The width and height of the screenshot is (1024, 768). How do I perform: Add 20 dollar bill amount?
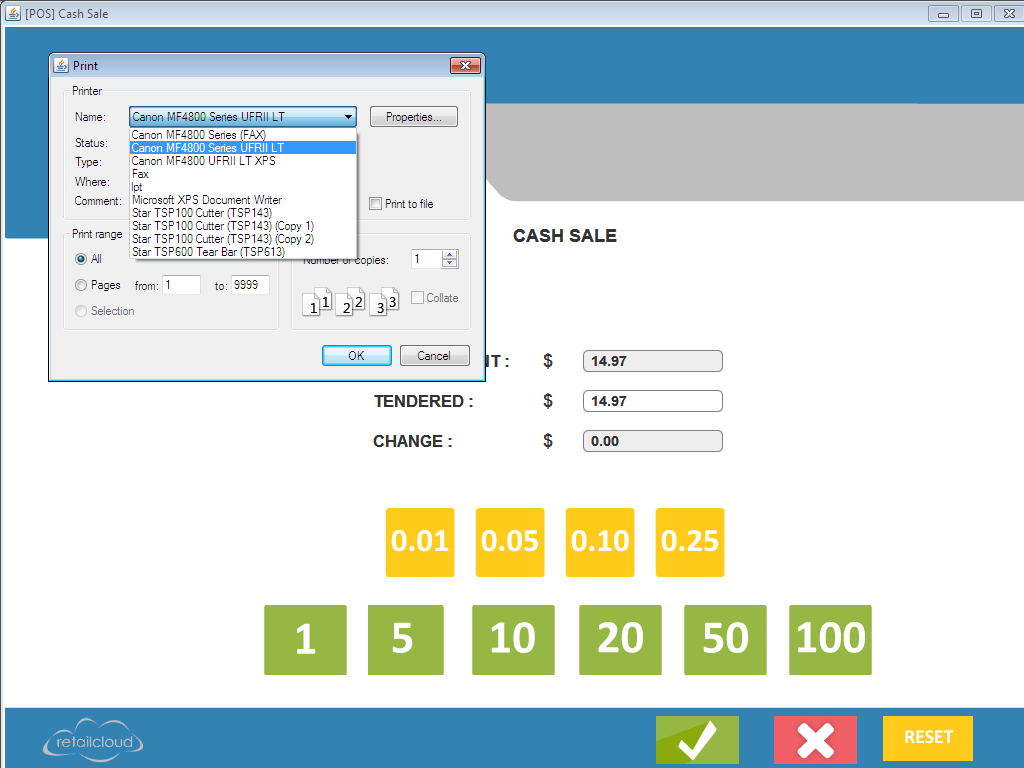(620, 639)
